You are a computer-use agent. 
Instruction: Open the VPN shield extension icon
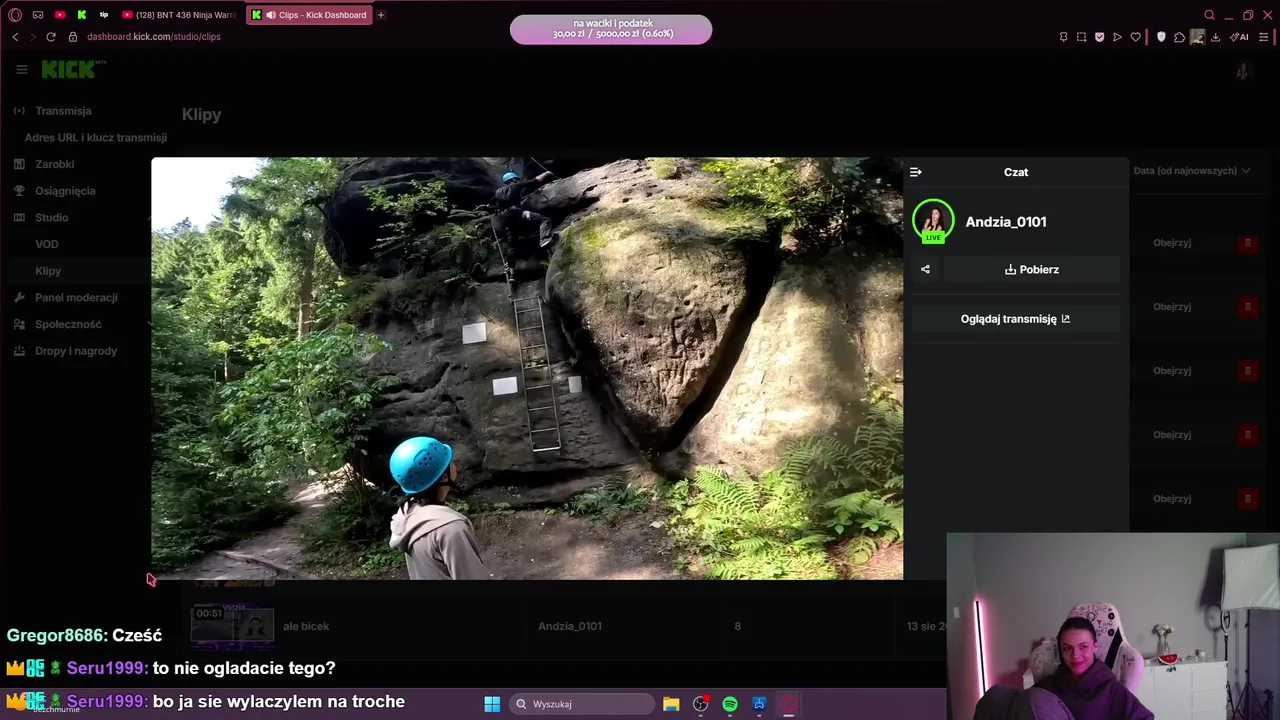tap(1161, 37)
